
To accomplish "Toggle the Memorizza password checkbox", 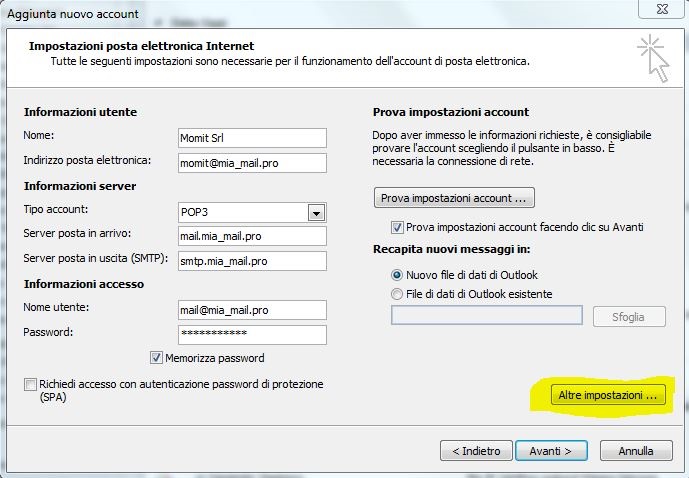I will (x=157, y=358).
